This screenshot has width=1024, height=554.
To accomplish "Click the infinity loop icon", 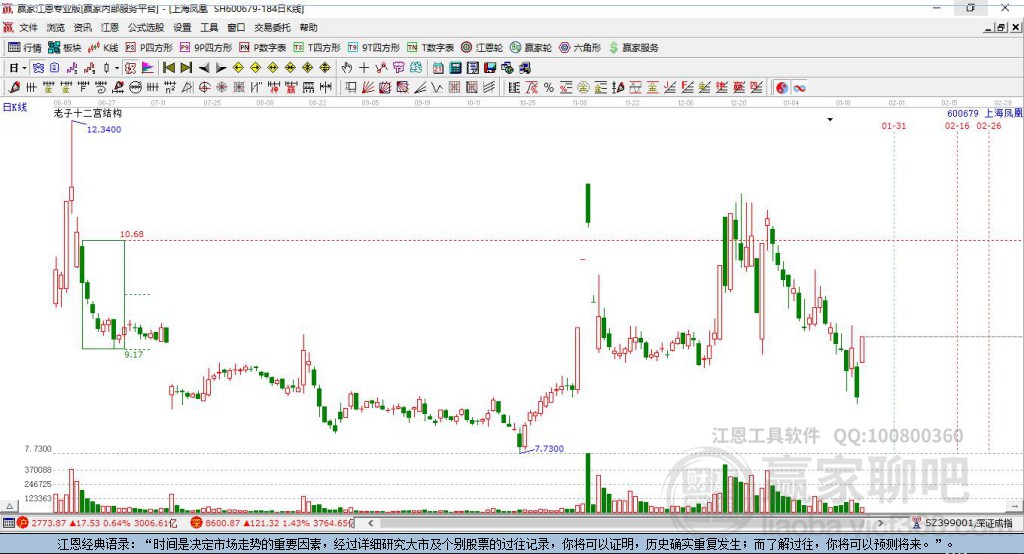I will [x=799, y=88].
